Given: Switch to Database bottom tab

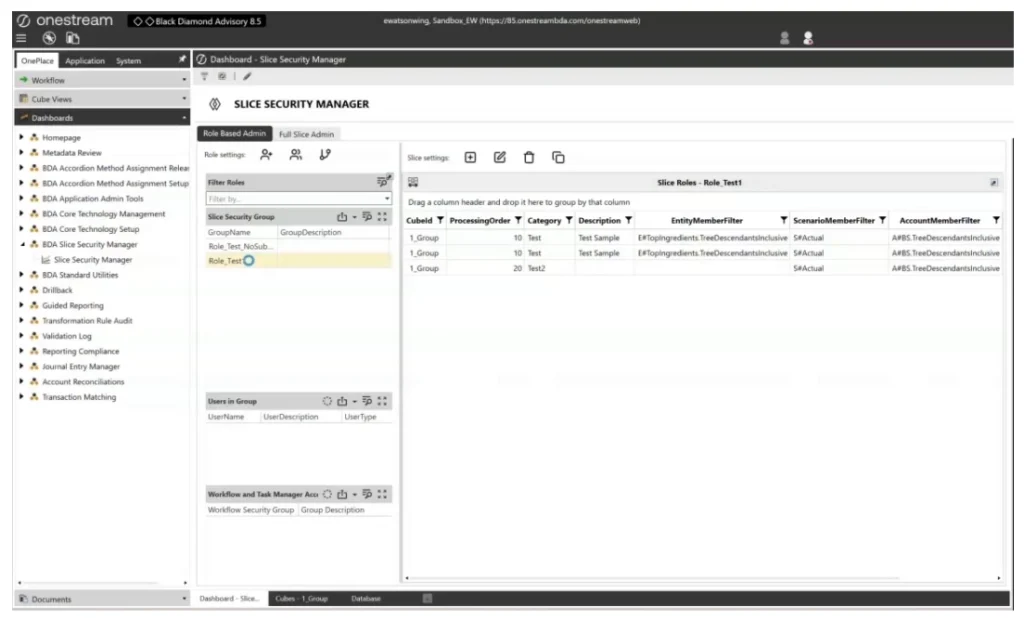Looking at the screenshot, I should [366, 598].
